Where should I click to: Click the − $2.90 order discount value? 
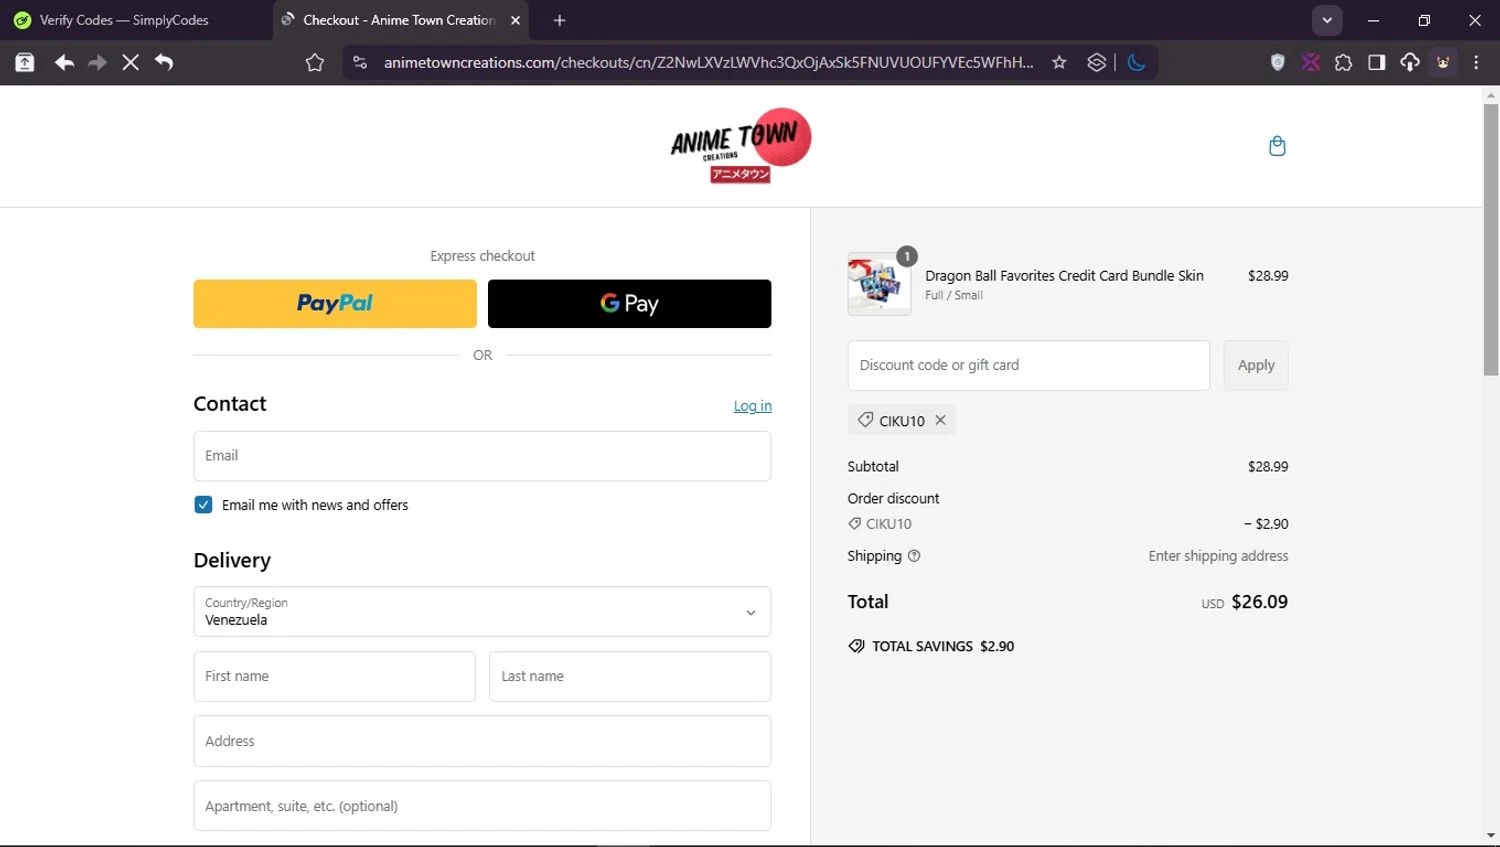point(1266,524)
